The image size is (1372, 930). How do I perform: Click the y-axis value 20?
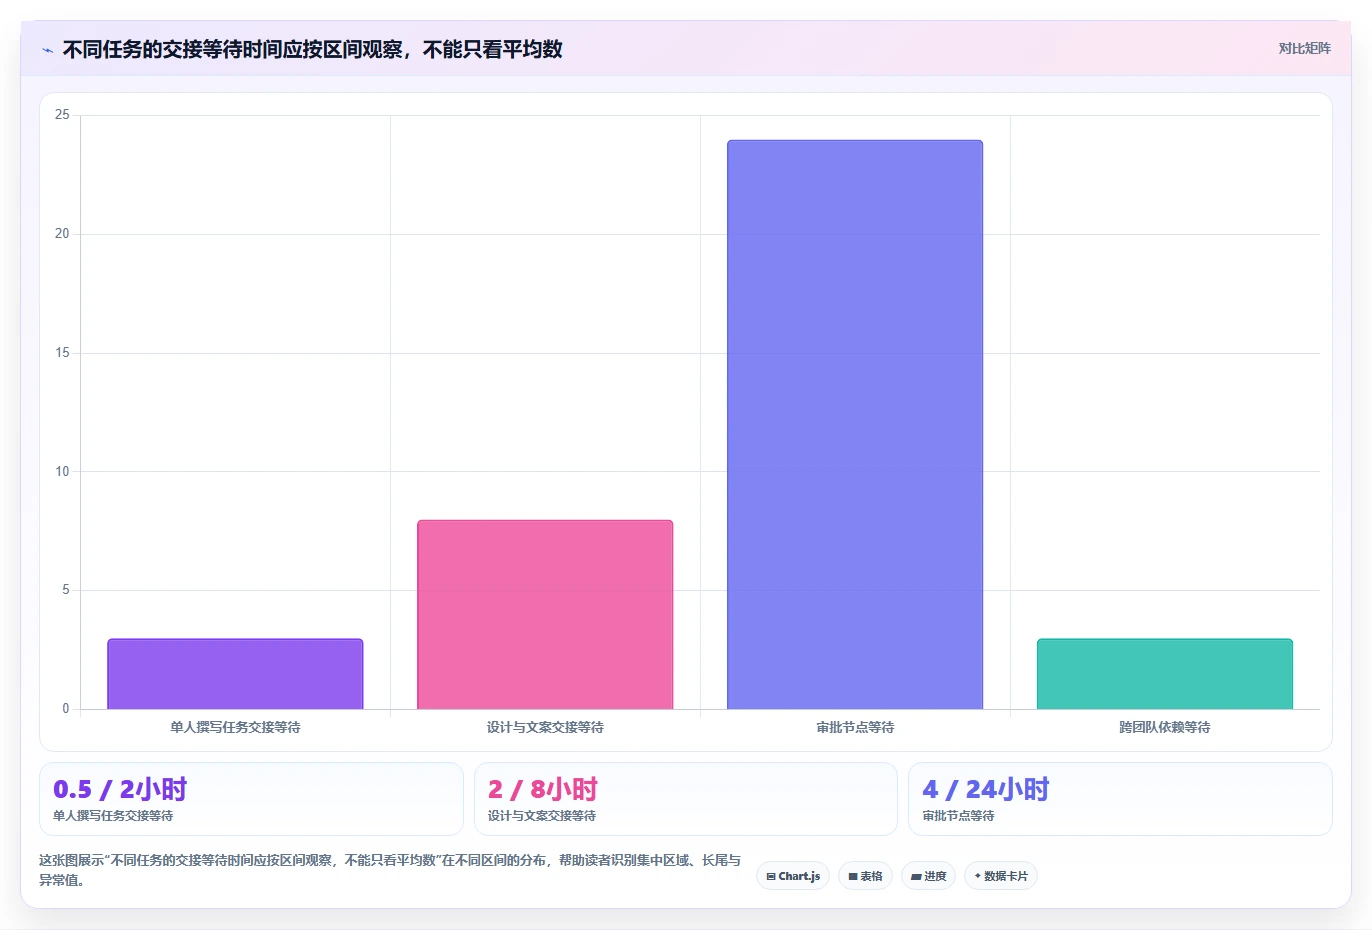click(62, 234)
